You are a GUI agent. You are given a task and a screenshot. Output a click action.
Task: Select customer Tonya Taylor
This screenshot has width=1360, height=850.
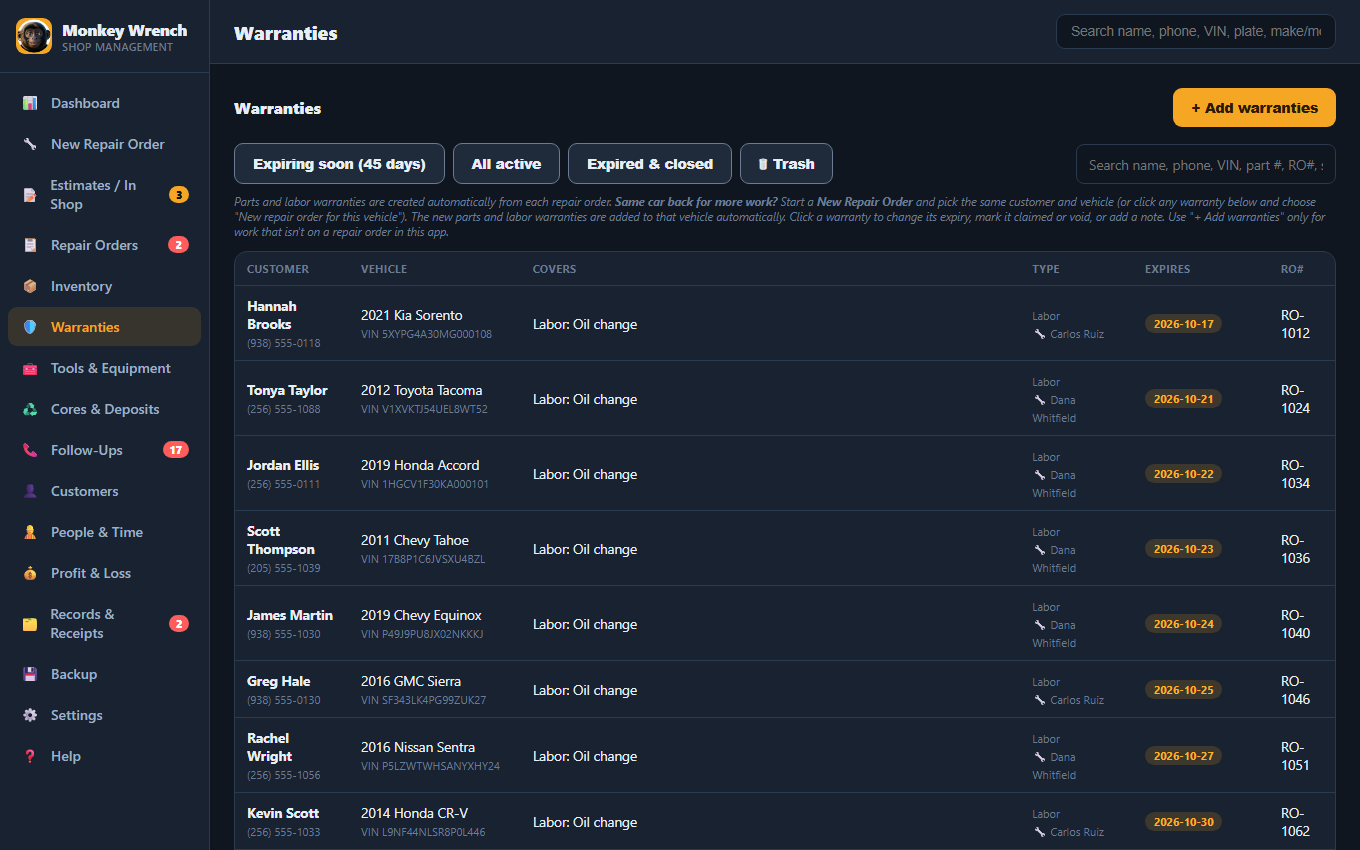(287, 390)
